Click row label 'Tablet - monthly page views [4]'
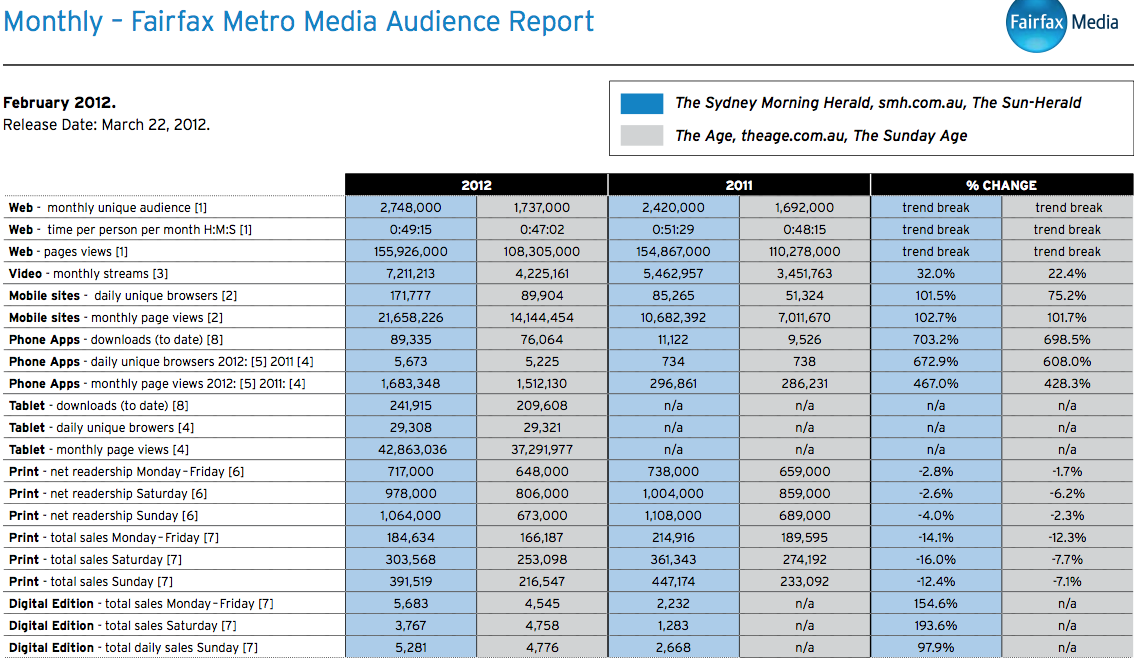Viewport: 1134px width, 668px height. click(x=98, y=450)
